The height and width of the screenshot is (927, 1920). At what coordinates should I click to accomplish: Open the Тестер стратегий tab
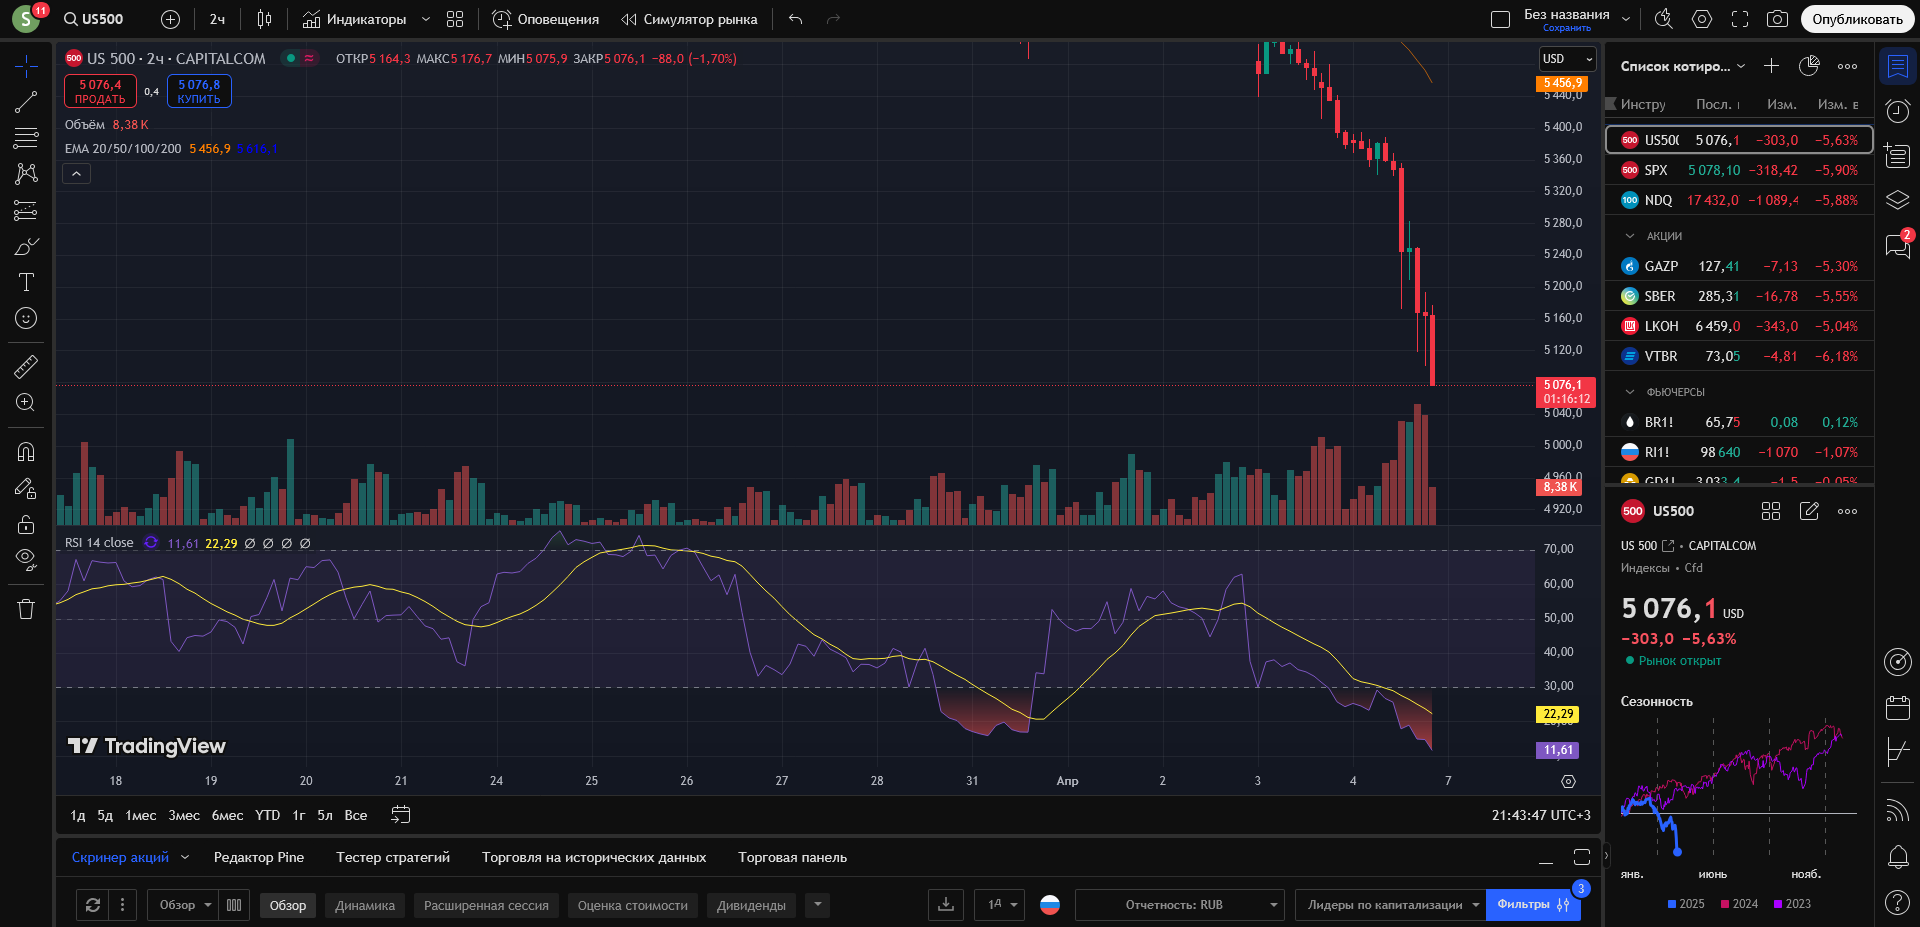point(393,857)
